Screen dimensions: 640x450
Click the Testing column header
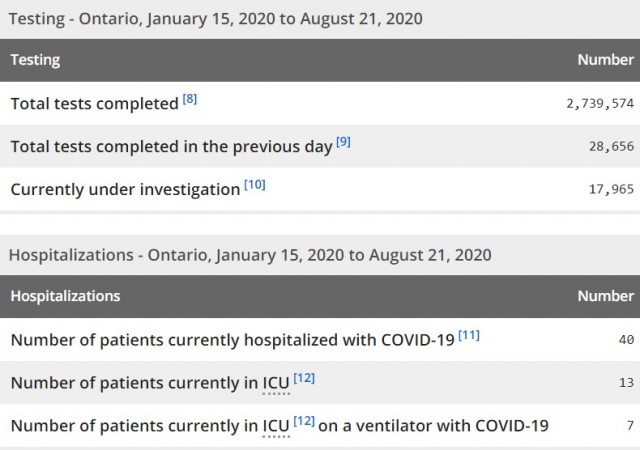click(35, 60)
